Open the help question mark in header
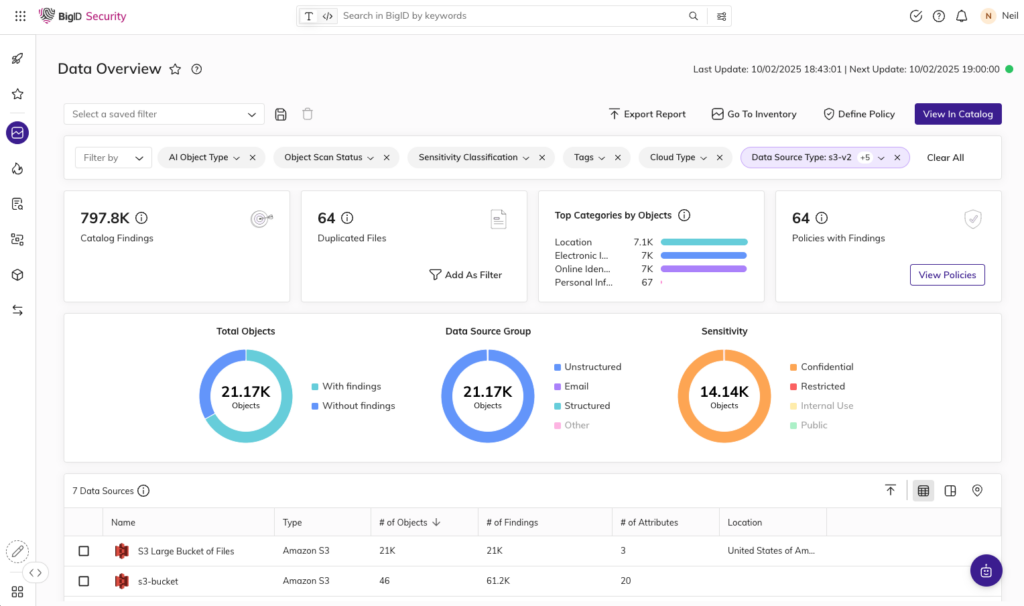The image size is (1024, 606). [x=938, y=16]
